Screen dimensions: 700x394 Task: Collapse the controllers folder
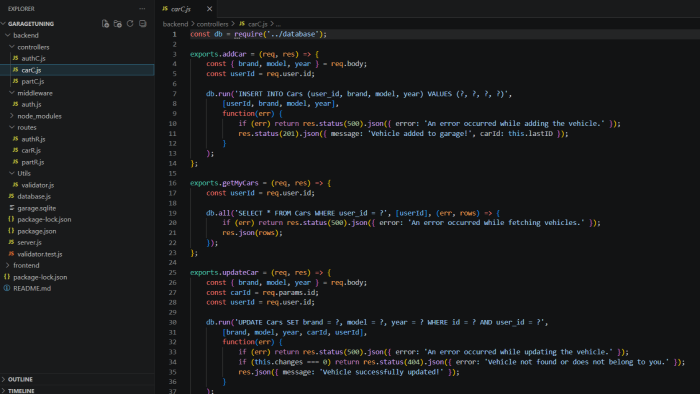33,47
